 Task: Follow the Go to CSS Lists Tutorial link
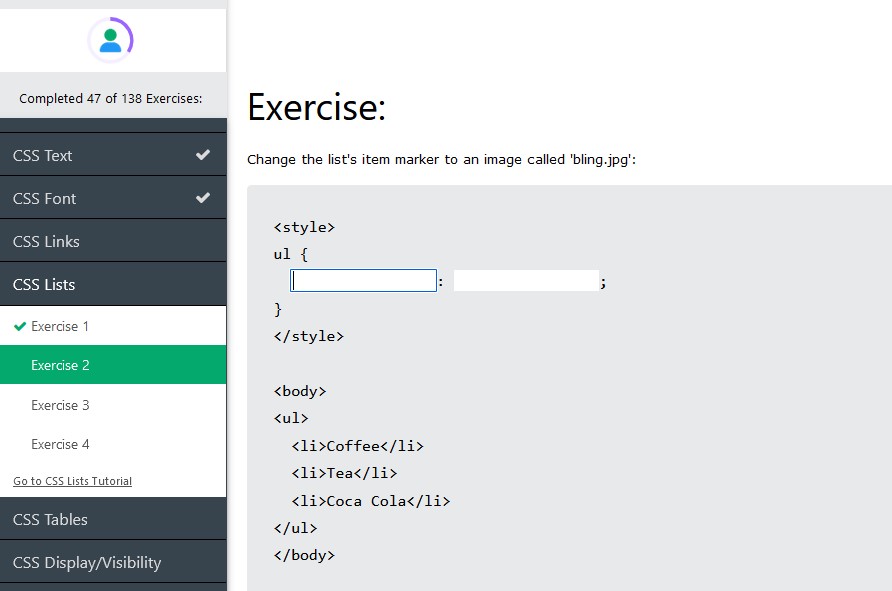tap(71, 480)
